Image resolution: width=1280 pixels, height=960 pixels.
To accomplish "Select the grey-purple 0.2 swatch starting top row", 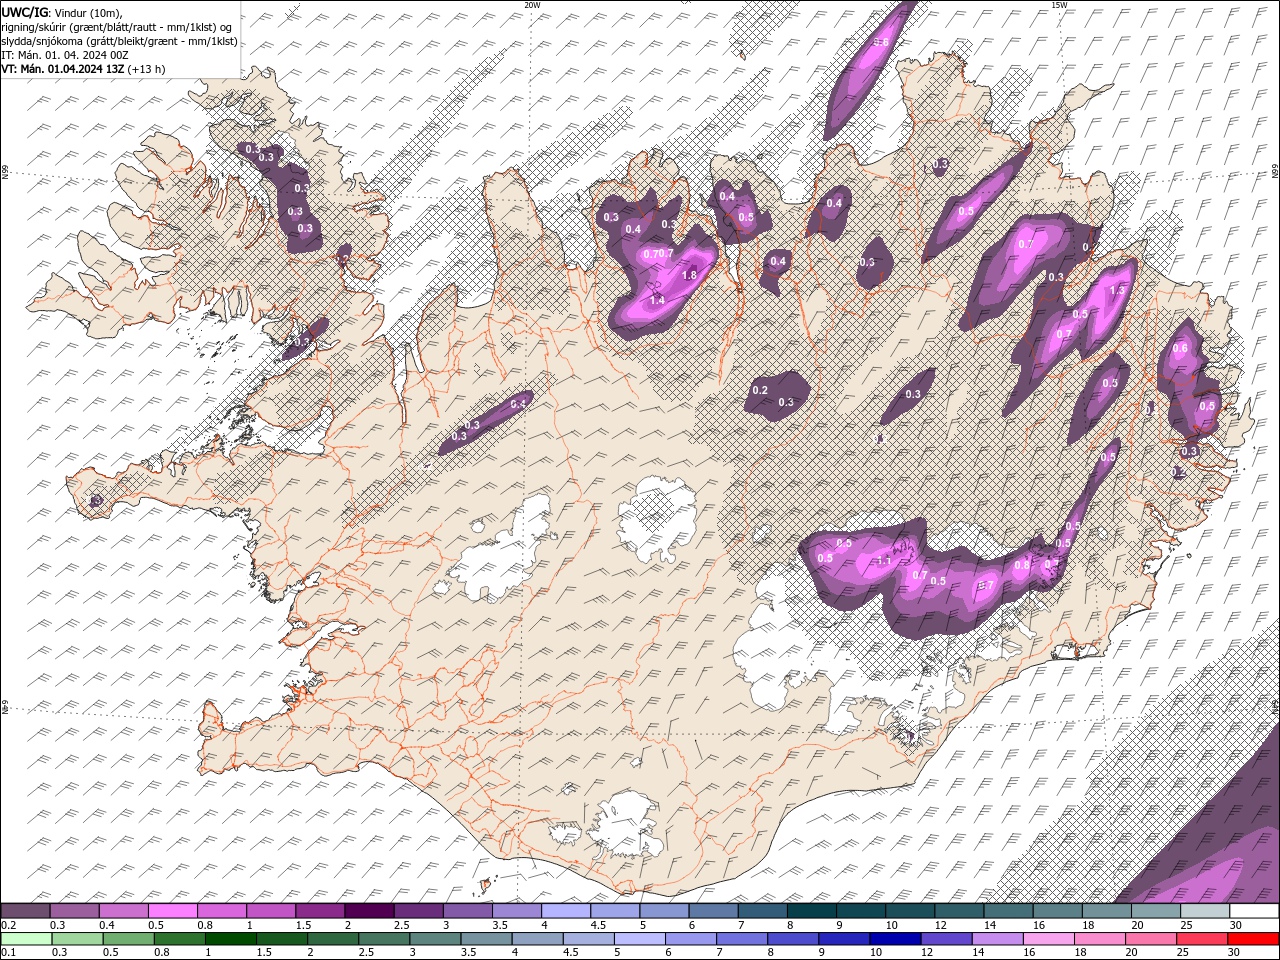I will tap(26, 911).
